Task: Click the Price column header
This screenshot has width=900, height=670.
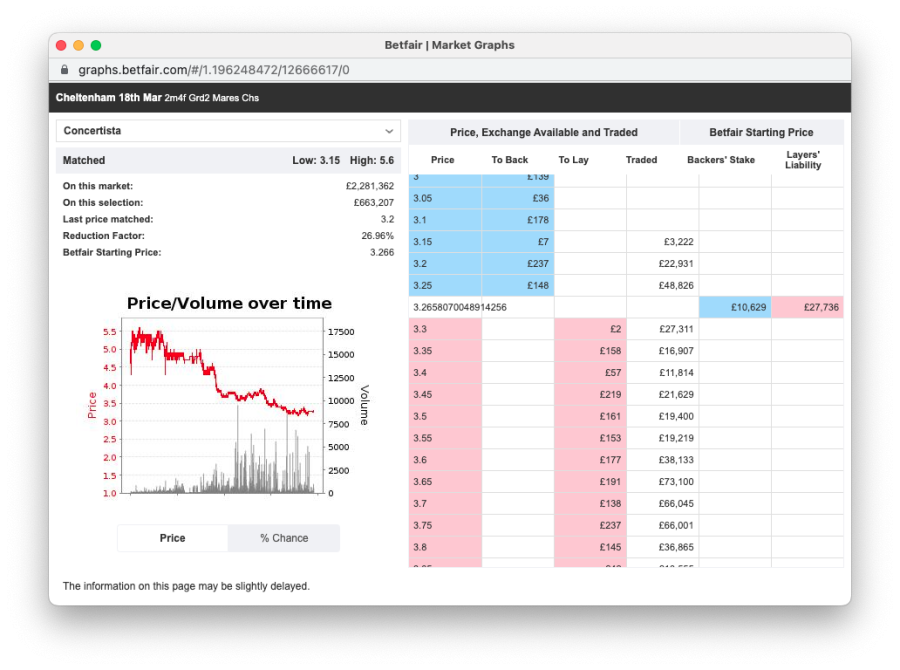Action: [443, 160]
